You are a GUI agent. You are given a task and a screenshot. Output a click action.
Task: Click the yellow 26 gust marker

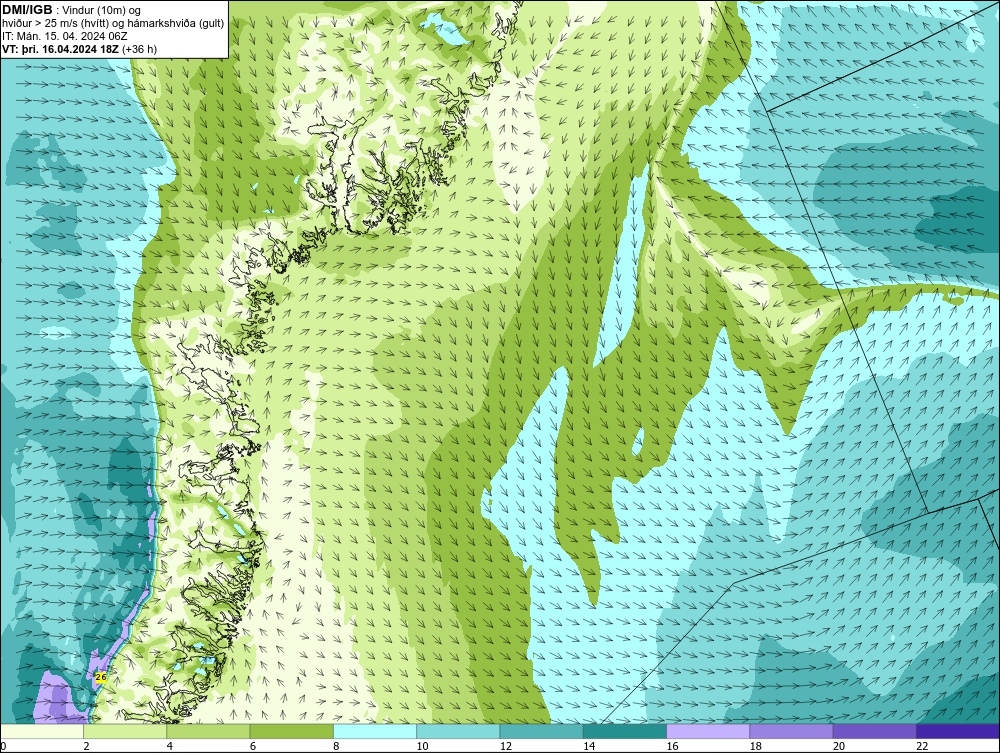coord(100,677)
